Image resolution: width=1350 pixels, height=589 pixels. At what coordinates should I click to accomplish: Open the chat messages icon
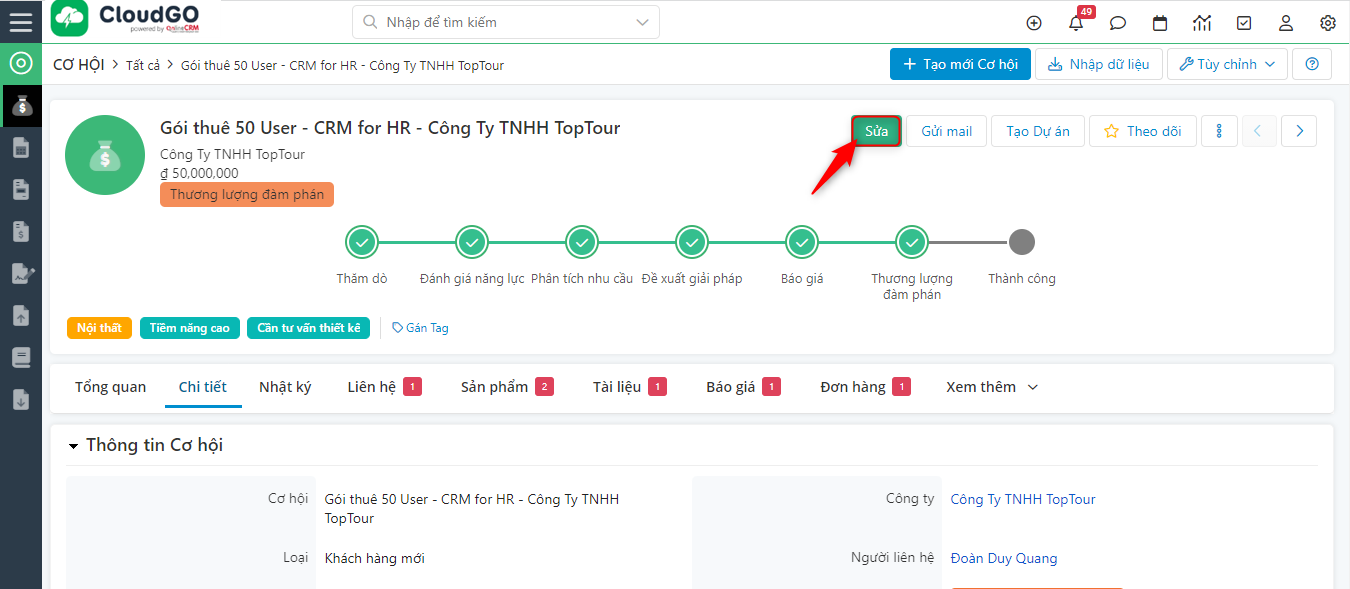(x=1118, y=23)
